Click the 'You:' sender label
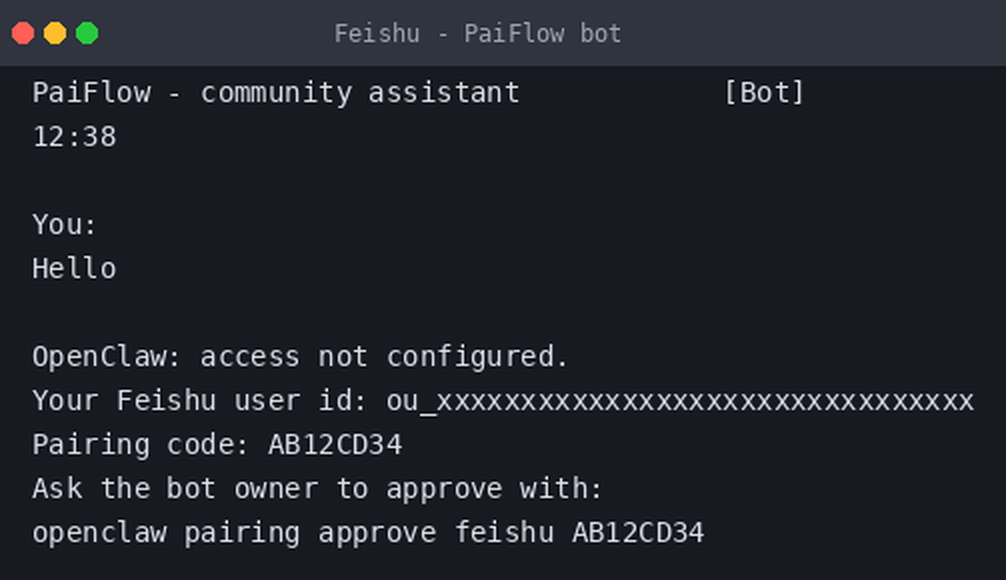 [65, 225]
